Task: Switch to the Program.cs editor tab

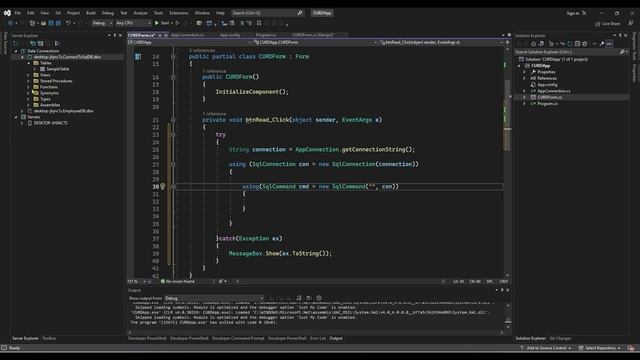Action: (266, 36)
